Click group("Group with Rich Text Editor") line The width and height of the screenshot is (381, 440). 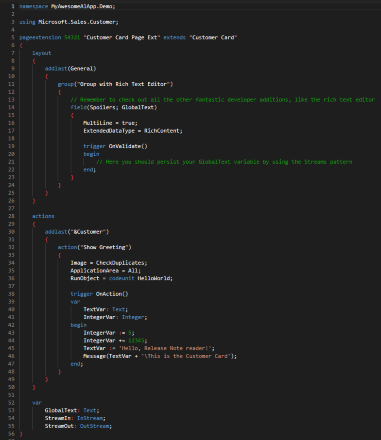click(x=115, y=84)
